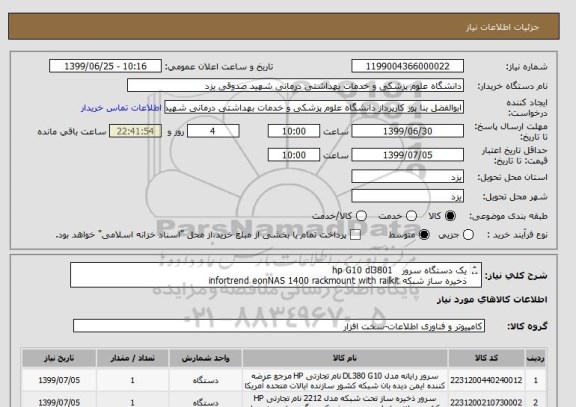Click the delivery city field یزد
This screenshot has width=576, height=407.
pyautogui.click(x=407, y=196)
